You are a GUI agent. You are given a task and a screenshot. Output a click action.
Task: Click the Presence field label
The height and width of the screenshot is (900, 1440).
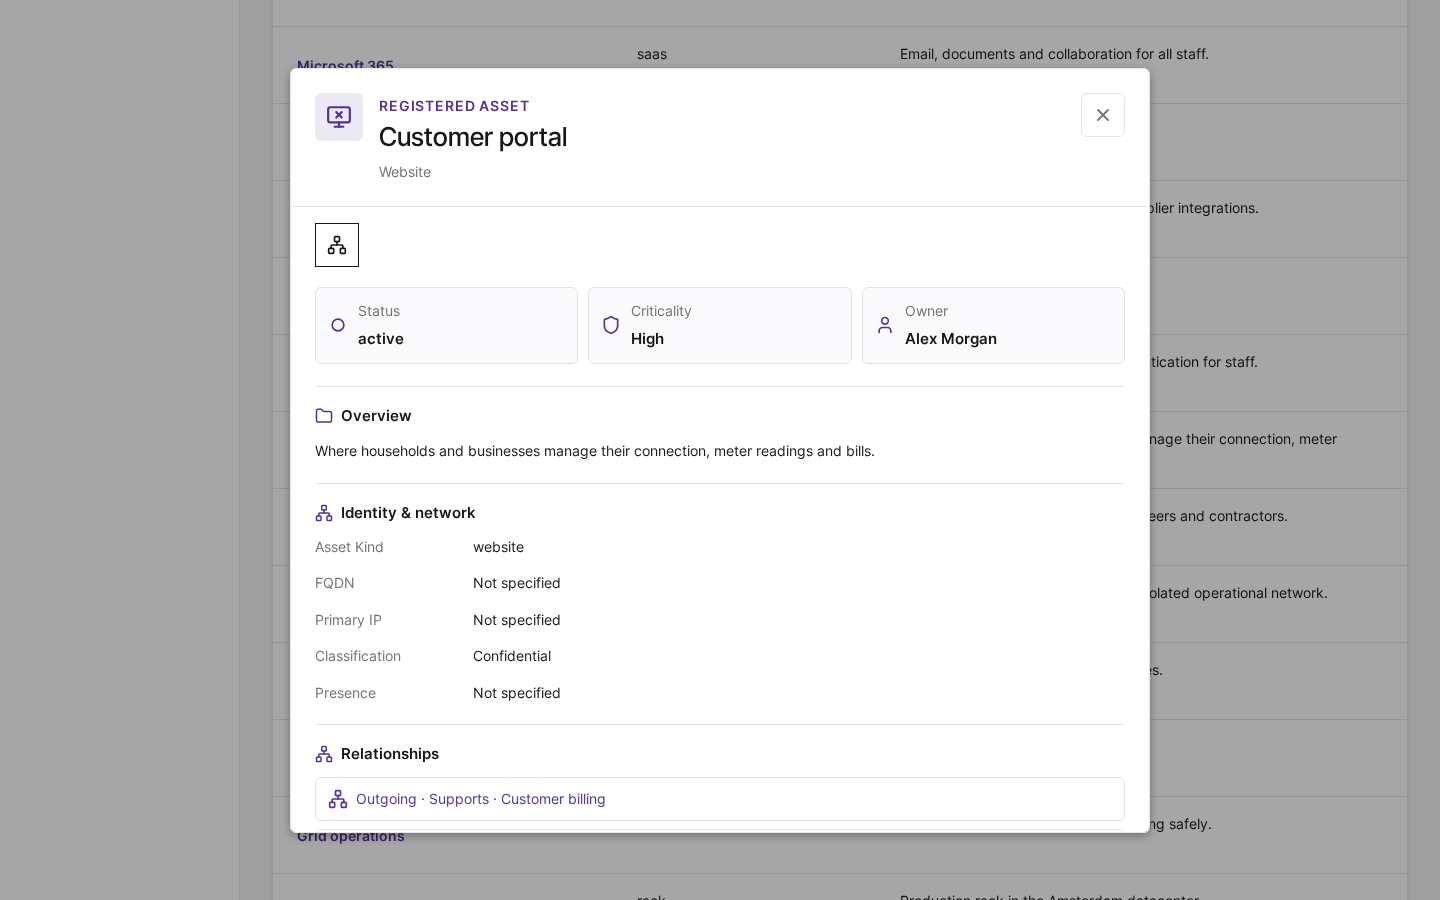345,693
